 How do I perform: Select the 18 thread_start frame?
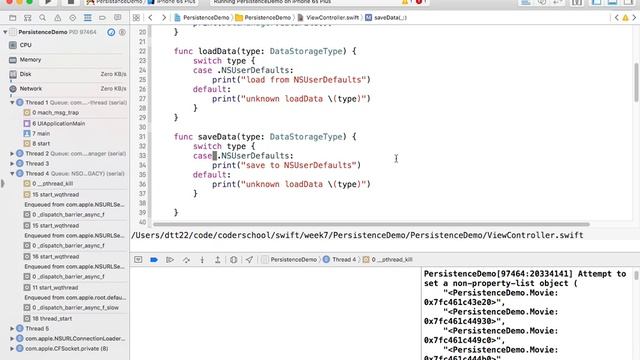pyautogui.click(x=47, y=318)
